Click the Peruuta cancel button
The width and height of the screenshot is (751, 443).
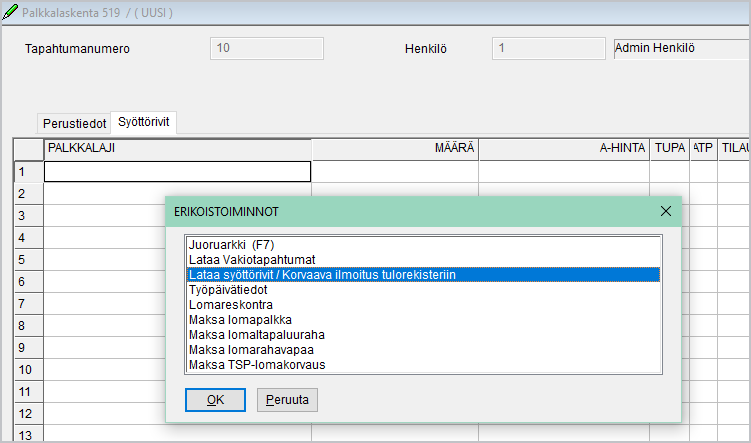coord(288,400)
